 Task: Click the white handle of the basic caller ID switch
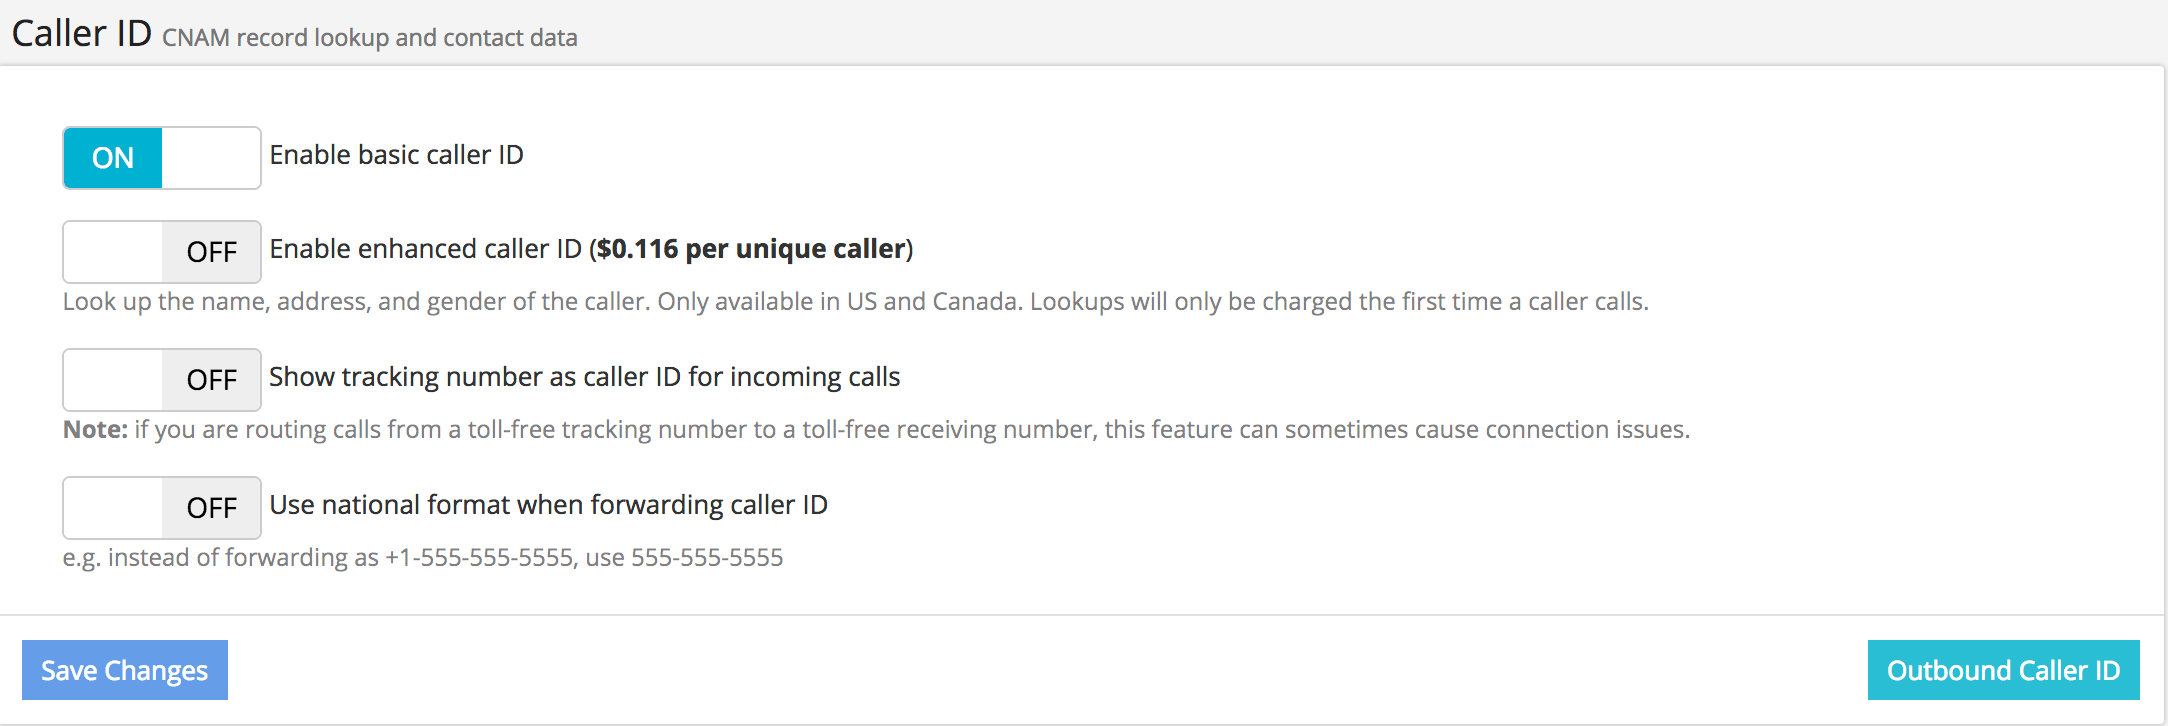point(211,158)
